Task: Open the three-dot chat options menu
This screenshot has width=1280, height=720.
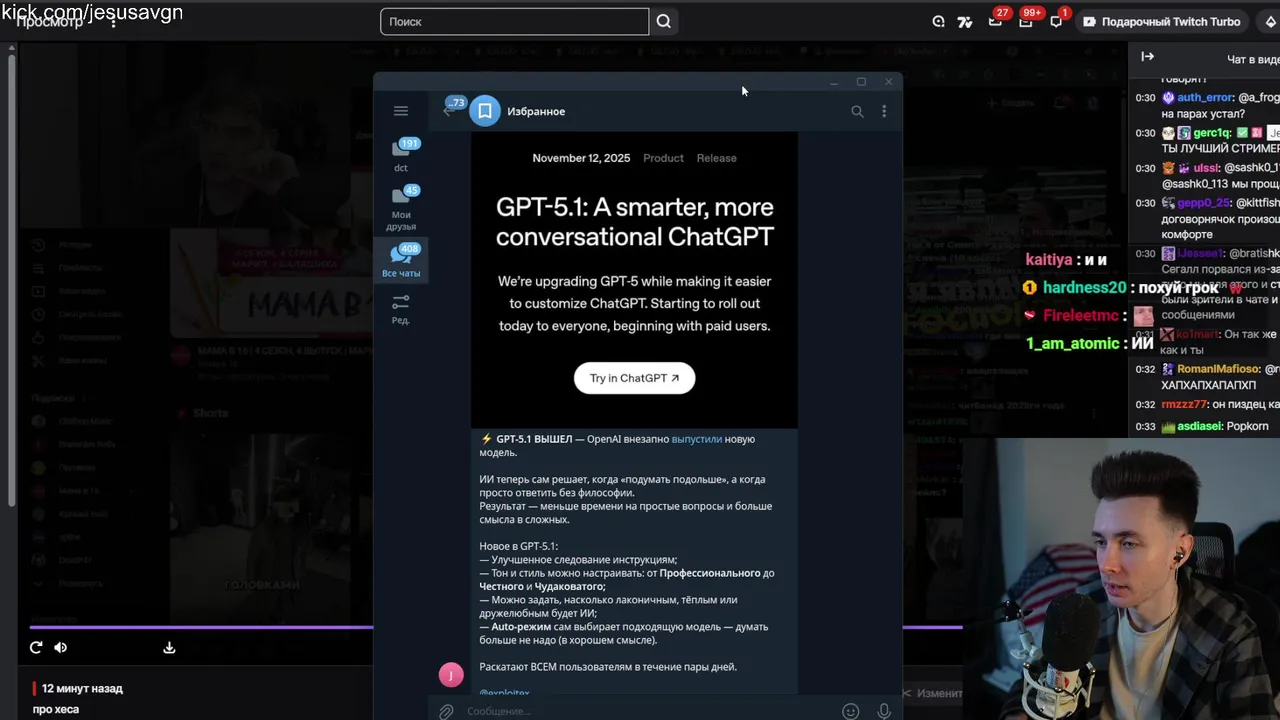Action: pyautogui.click(x=884, y=111)
